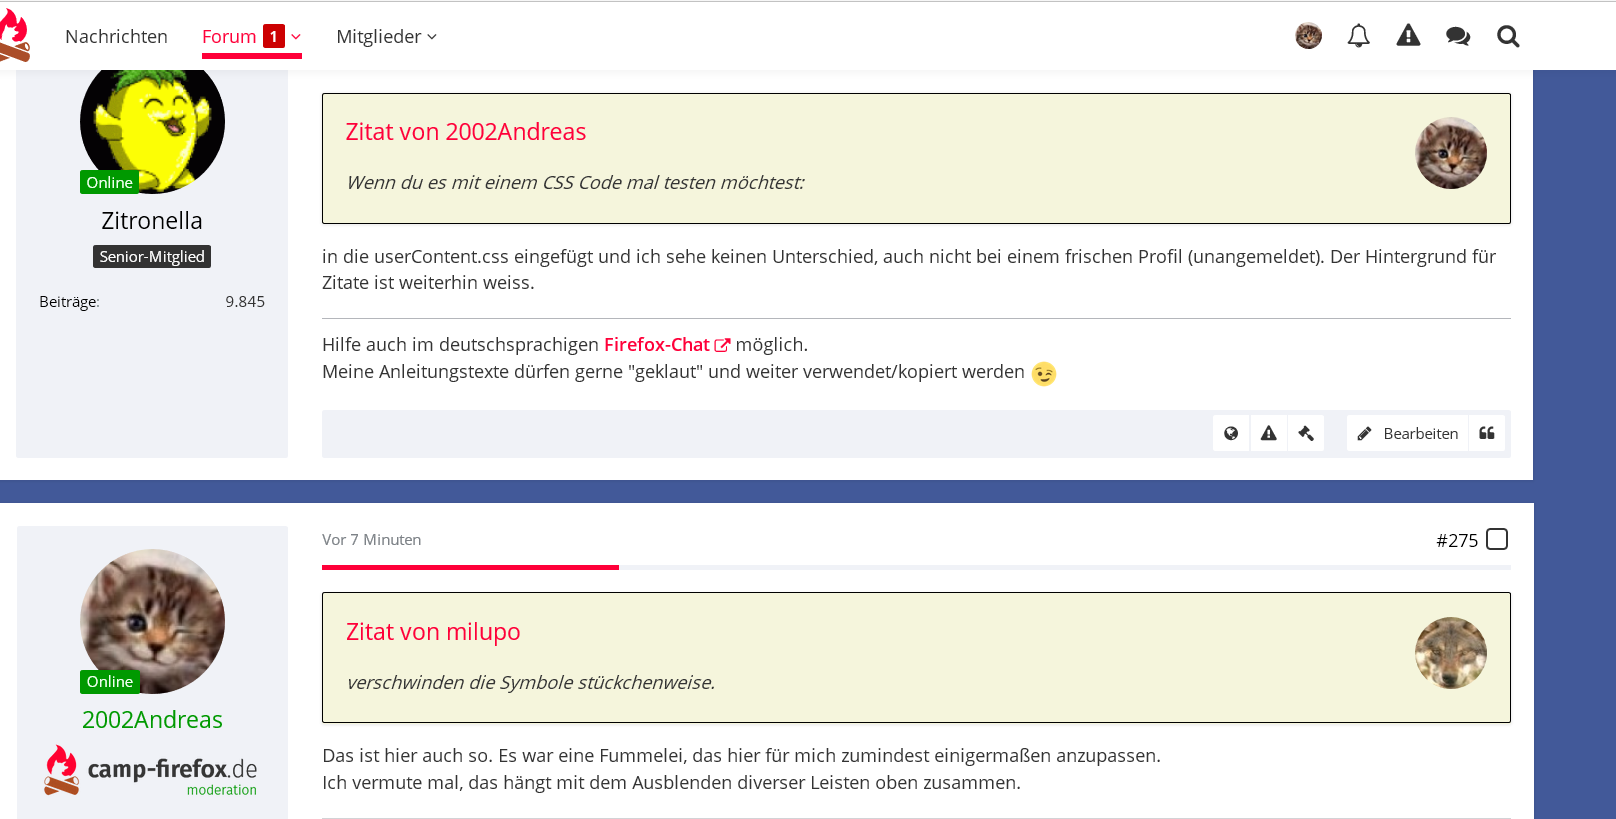Click the Bearbeiten edit button
The width and height of the screenshot is (1616, 819).
coord(1408,433)
